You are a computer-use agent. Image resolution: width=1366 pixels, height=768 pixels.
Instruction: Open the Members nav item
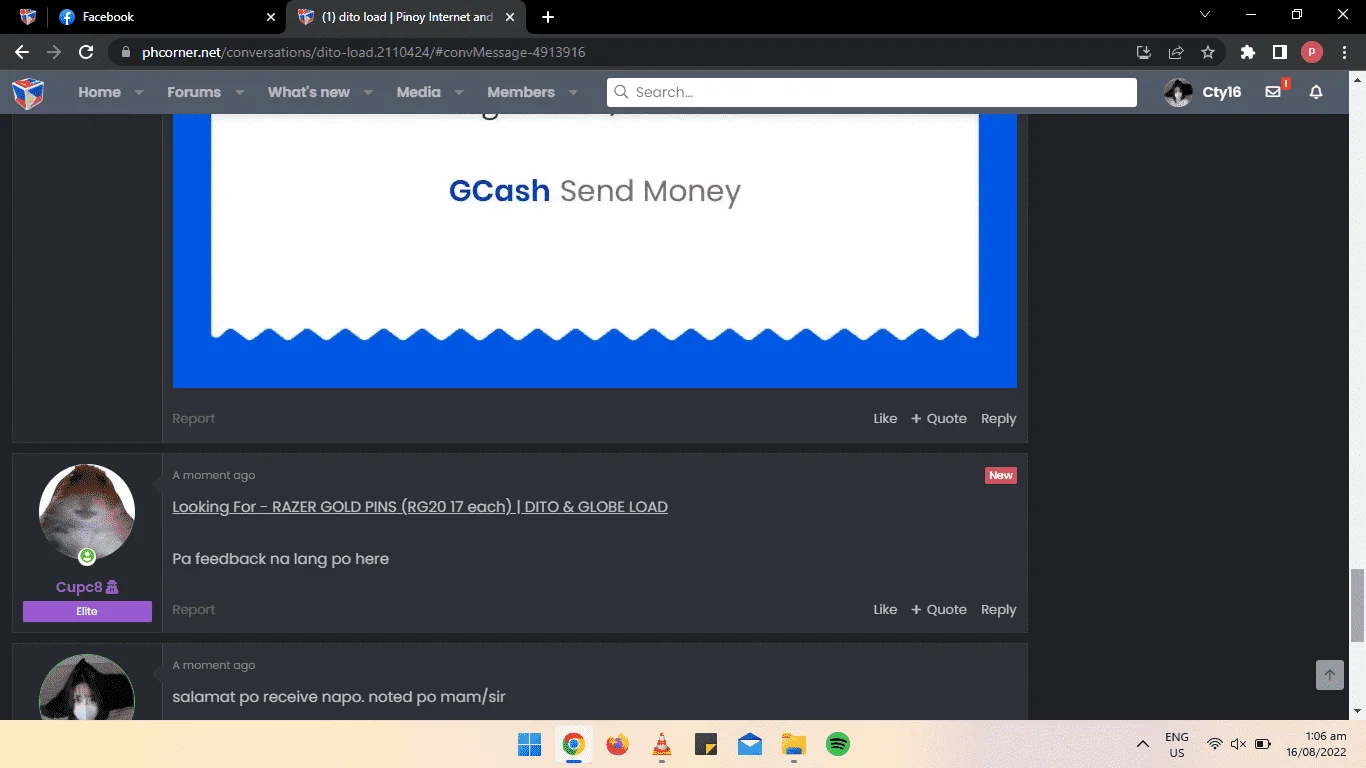[x=521, y=92]
